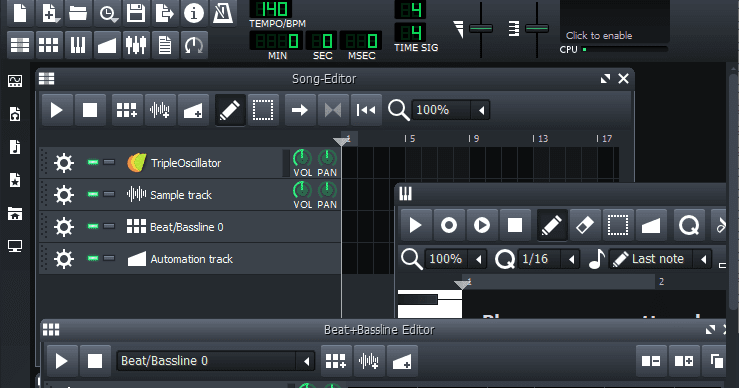
Task: Mute the Automation track
Action: 93,259
